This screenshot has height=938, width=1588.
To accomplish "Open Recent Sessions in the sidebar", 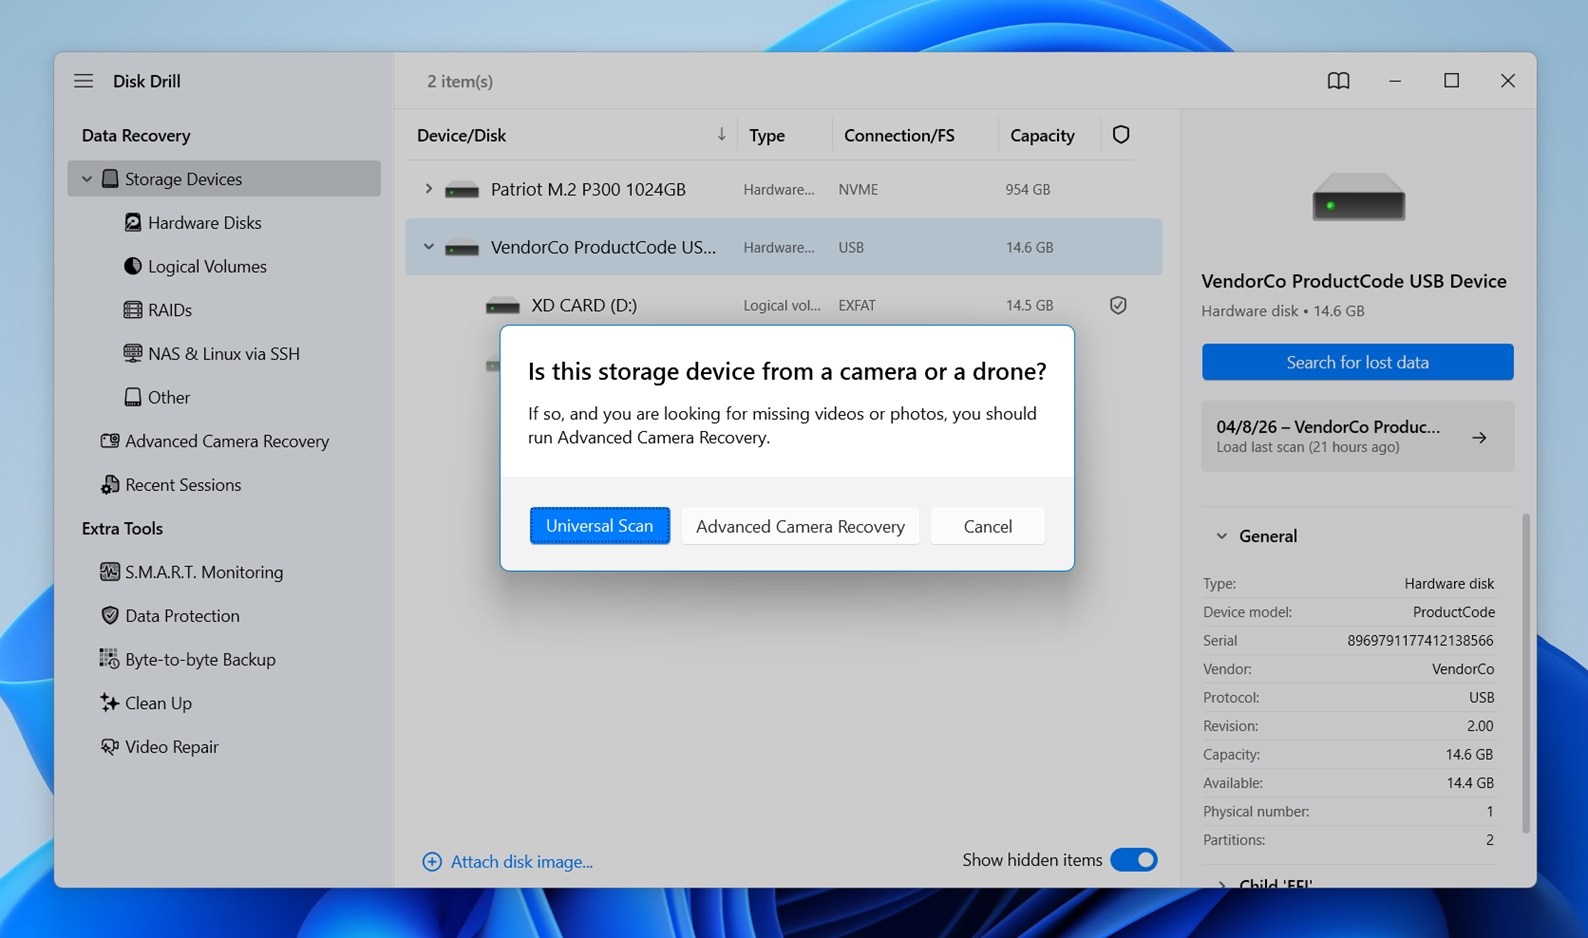I will pos(183,485).
